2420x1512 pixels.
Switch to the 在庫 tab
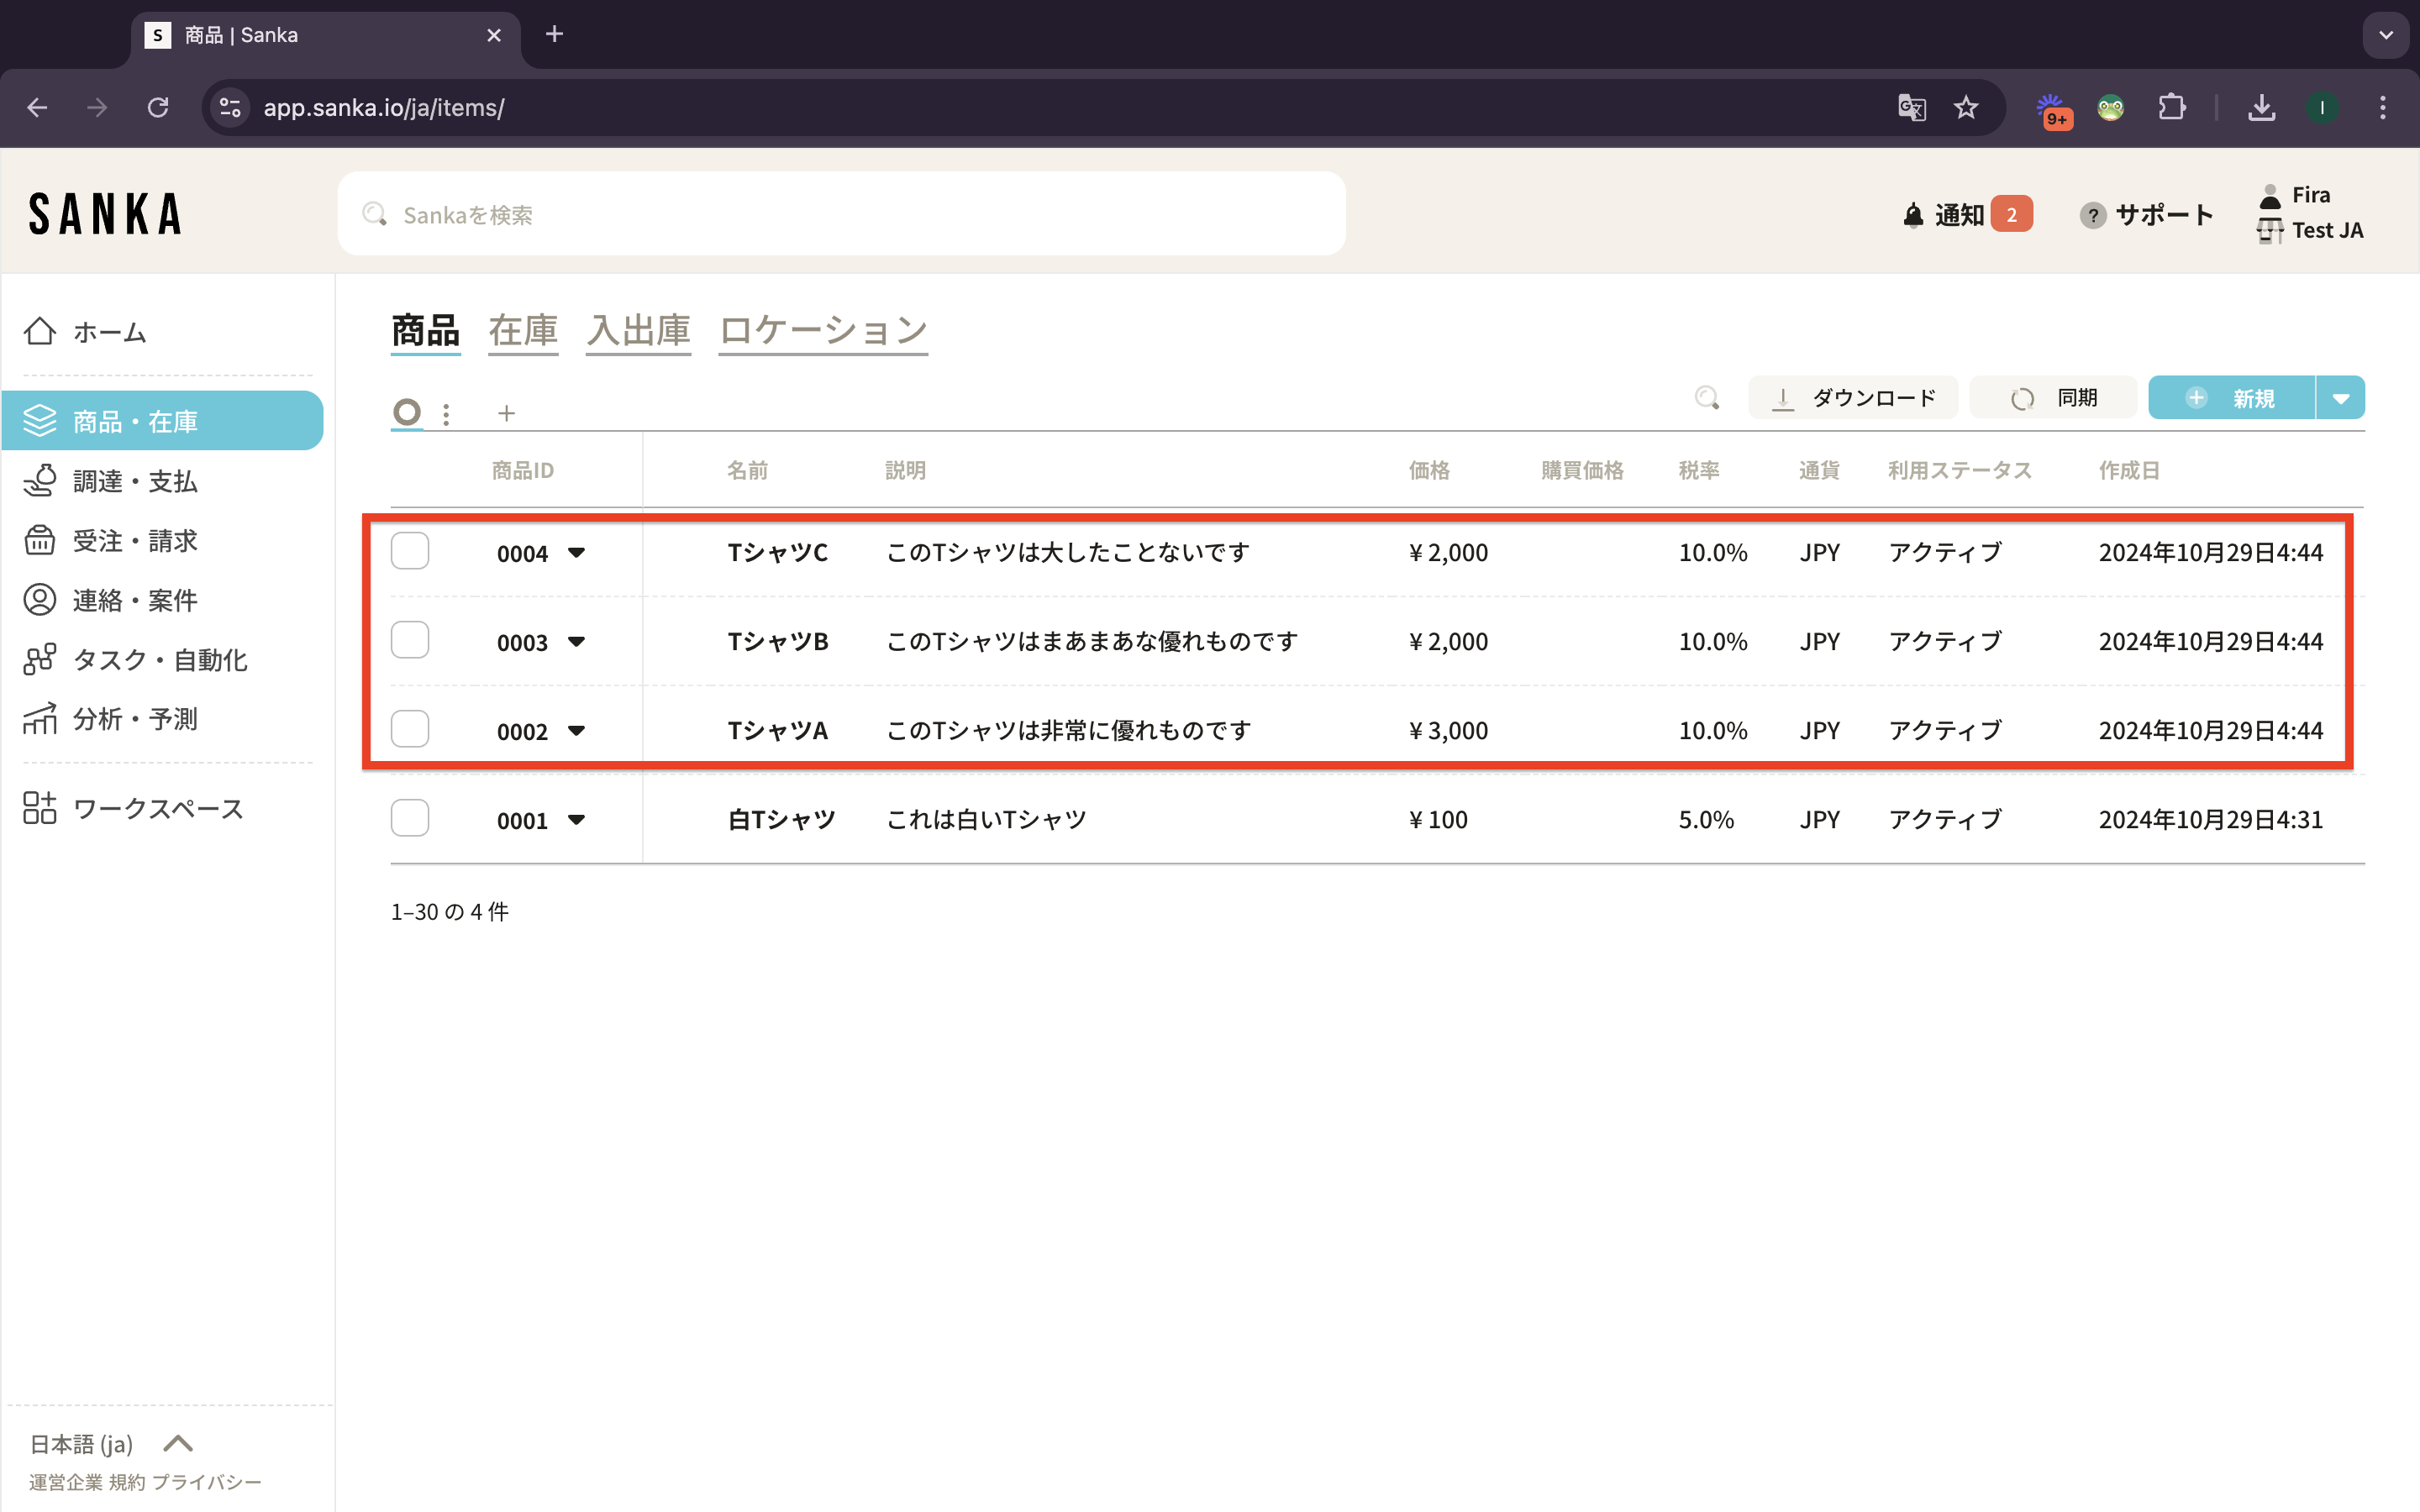coord(523,331)
